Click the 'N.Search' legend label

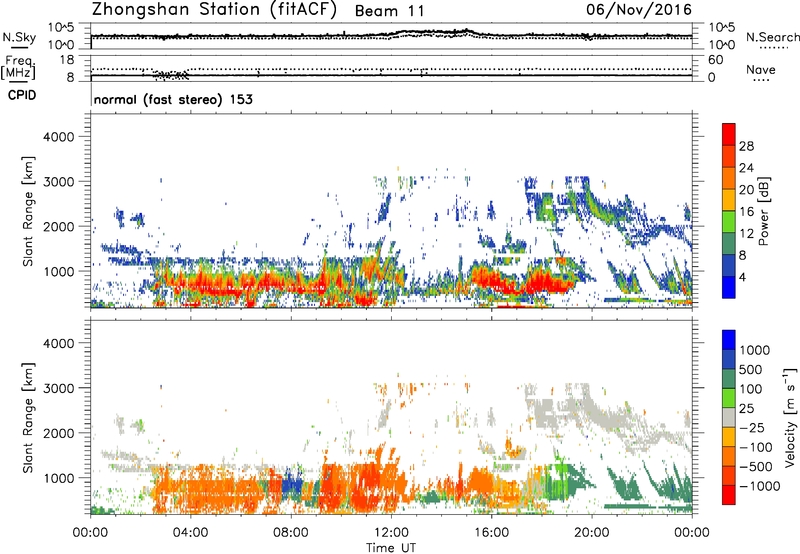pos(773,37)
